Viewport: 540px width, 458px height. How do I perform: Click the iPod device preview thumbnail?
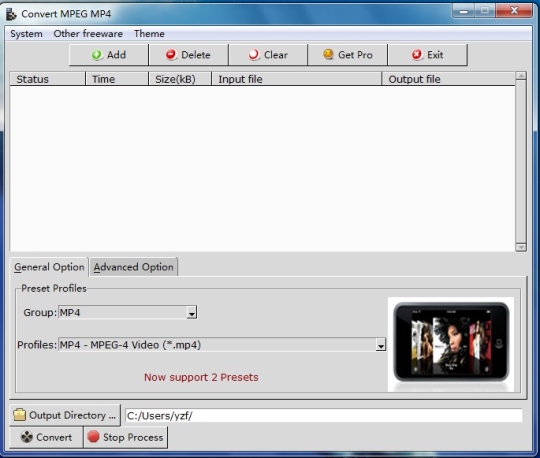[x=451, y=344]
